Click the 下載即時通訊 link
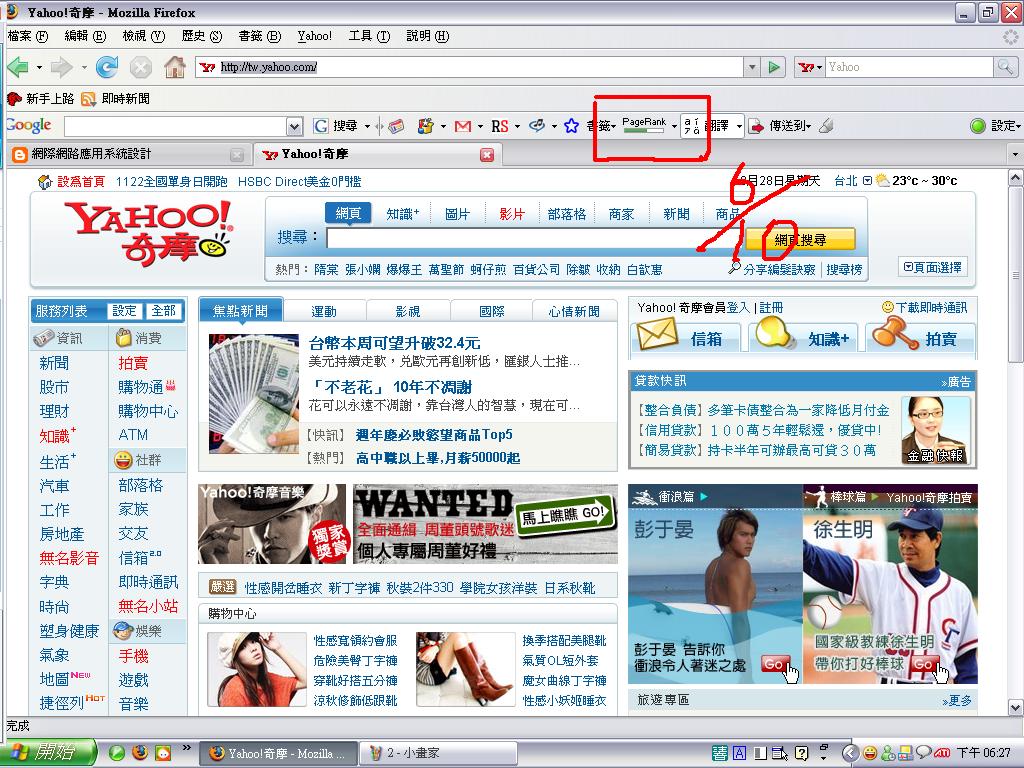1024x768 pixels. (x=931, y=308)
